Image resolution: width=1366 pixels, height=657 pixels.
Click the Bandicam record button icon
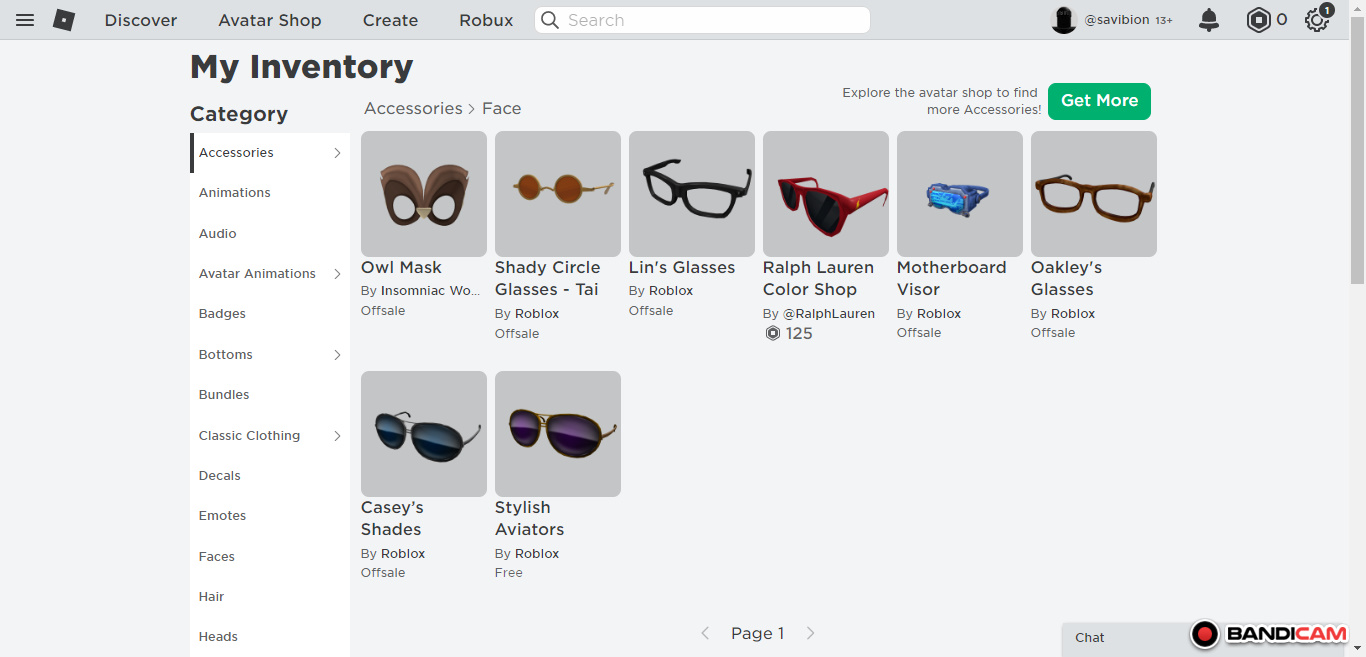coord(1205,634)
